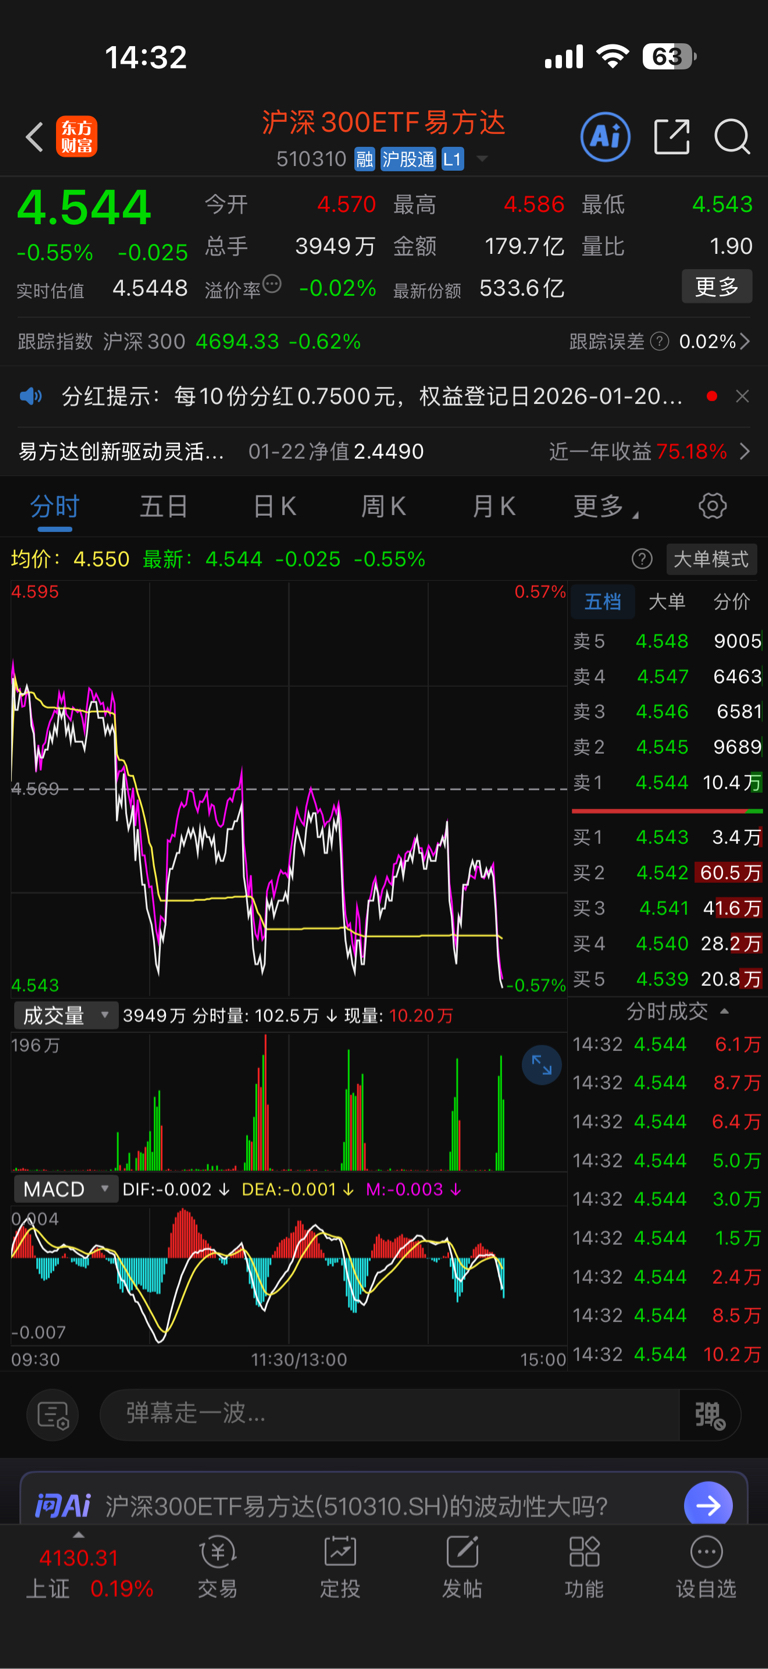Tap the 买2 volume 60.5万
This screenshot has height=1669, width=768.
pyautogui.click(x=730, y=873)
